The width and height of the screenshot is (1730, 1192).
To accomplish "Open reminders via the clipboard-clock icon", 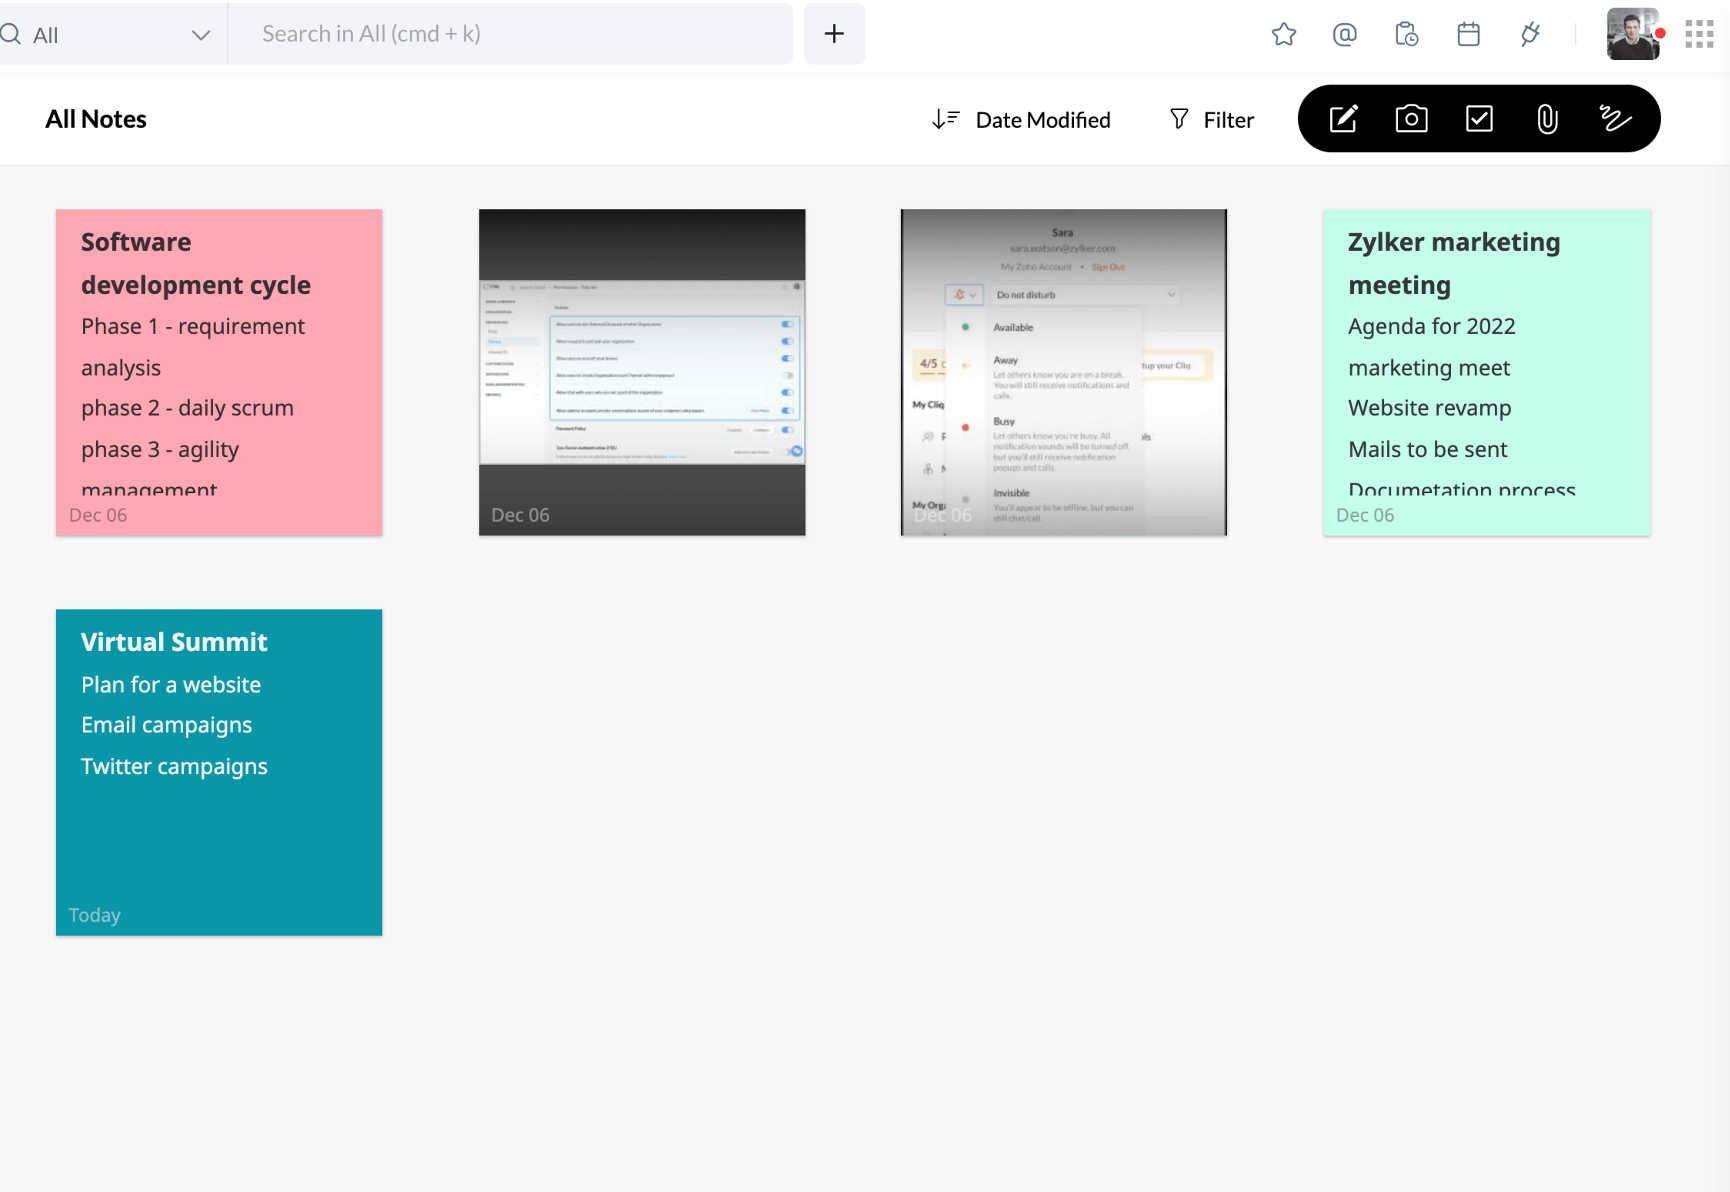I will click(x=1407, y=34).
